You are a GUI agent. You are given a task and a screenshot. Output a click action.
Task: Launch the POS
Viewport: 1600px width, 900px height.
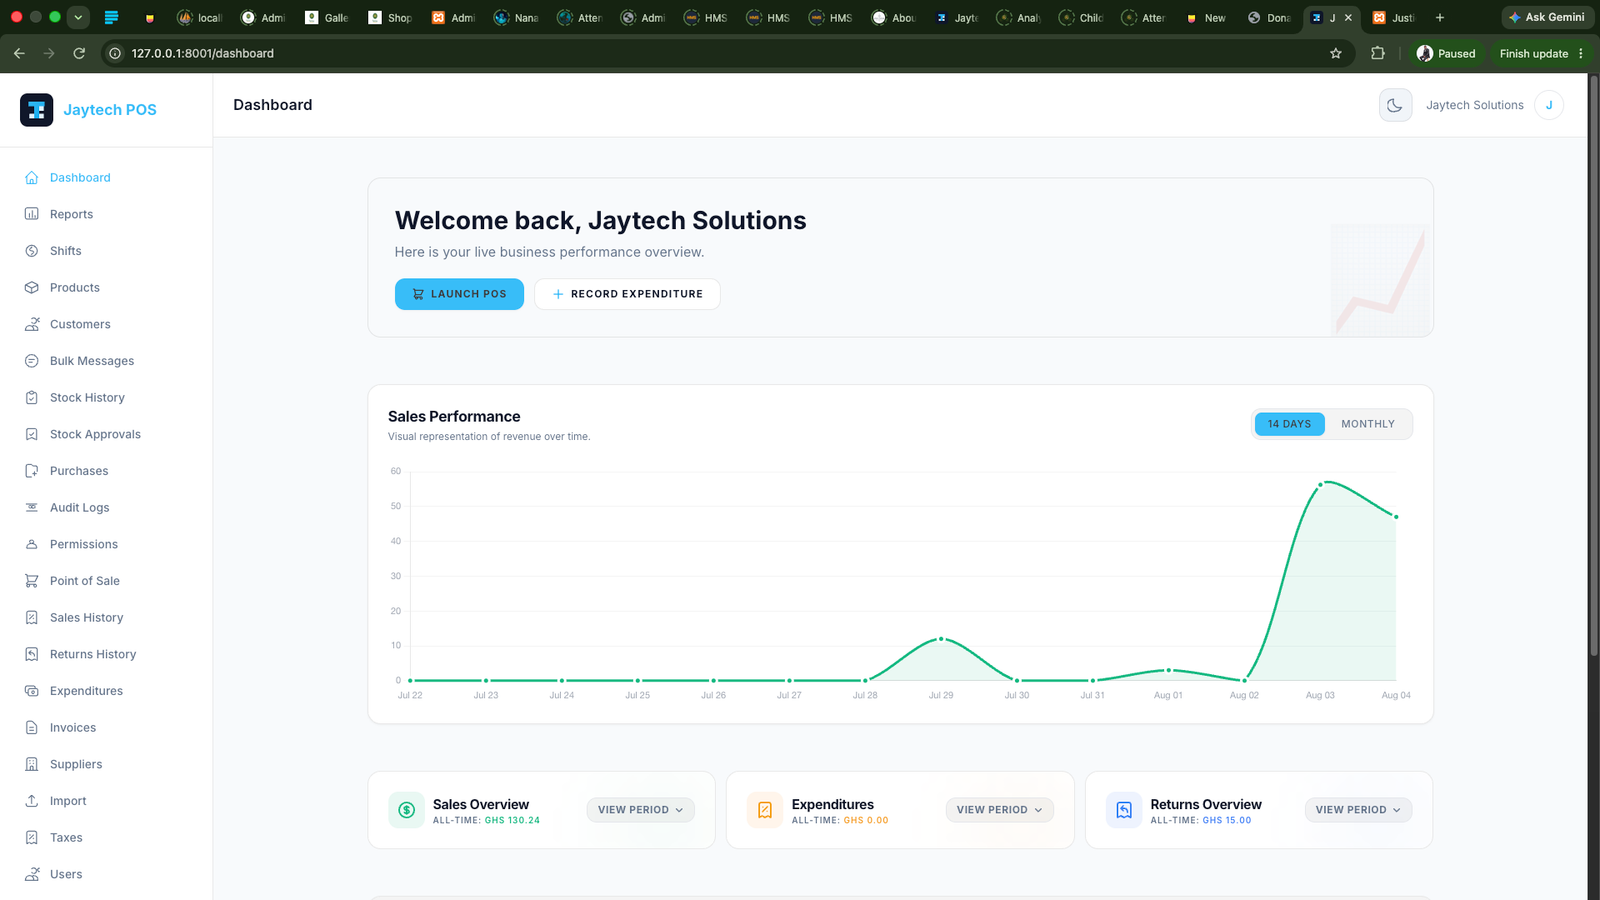459,294
